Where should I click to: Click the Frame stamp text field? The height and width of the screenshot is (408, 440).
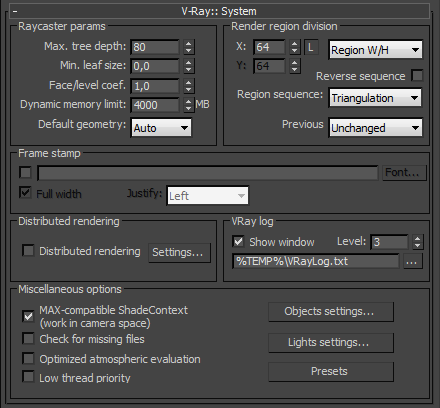tap(208, 173)
